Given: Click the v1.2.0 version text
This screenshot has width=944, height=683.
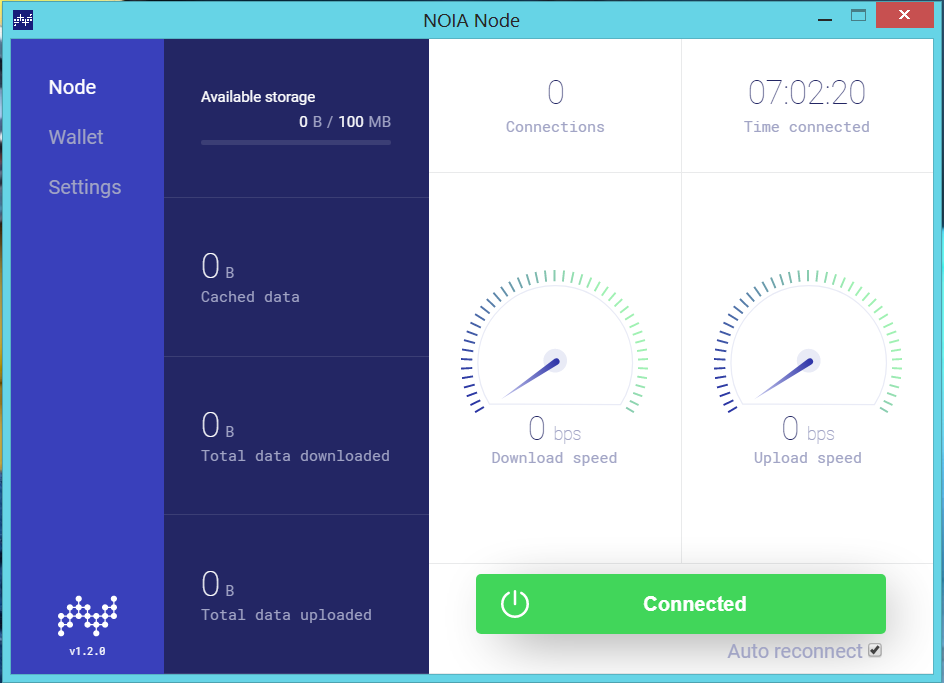Looking at the screenshot, I should pyautogui.click(x=87, y=651).
